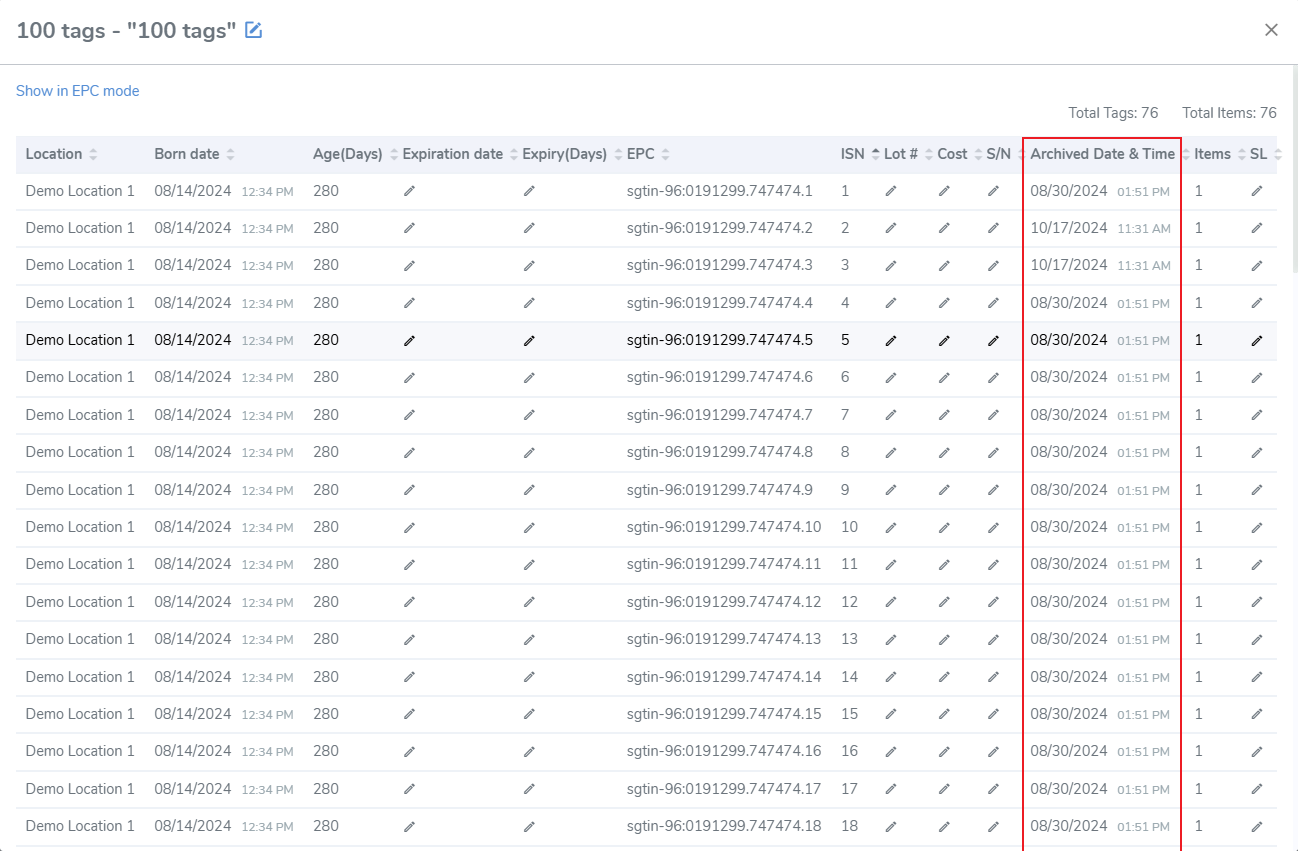Sort by EPC column header
The image size is (1298, 851).
pyautogui.click(x=648, y=154)
